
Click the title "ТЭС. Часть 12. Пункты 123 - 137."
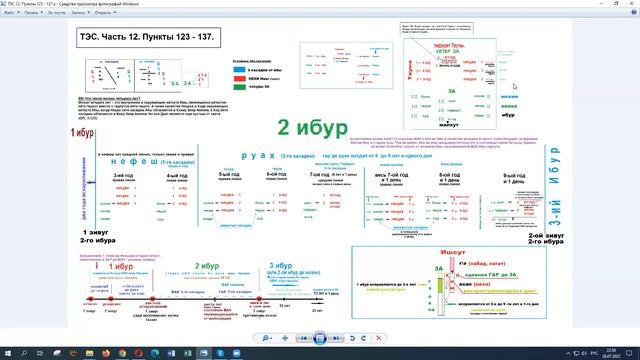147,37
